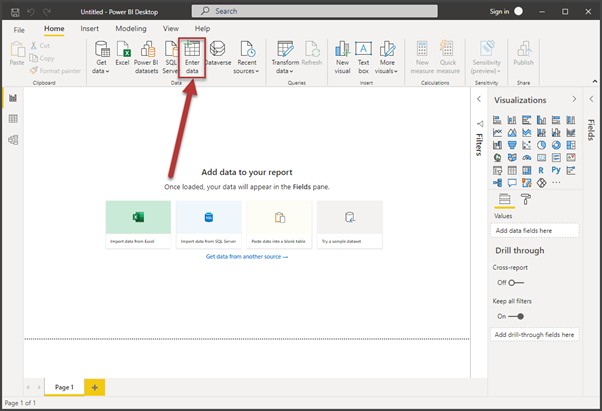Save the report from the title bar
Image resolution: width=602 pixels, height=411 pixels.
(15, 12)
